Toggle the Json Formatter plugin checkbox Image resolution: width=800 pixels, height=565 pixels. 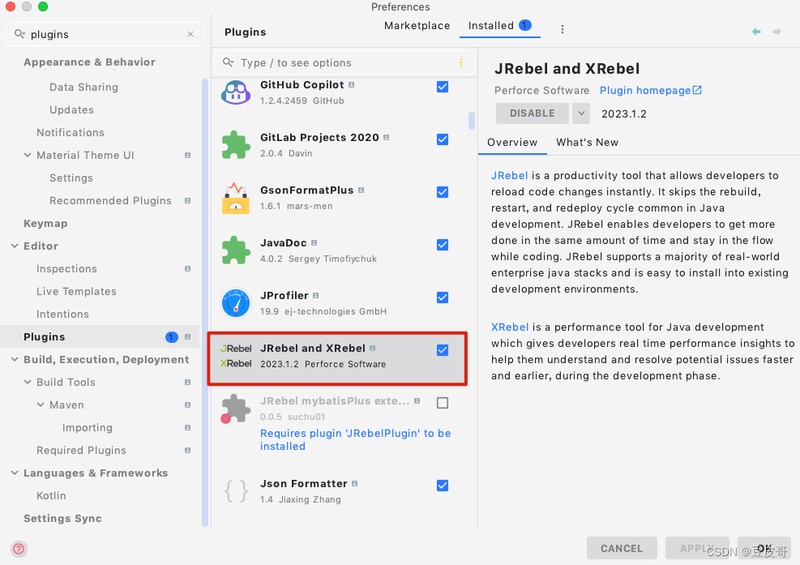[442, 485]
